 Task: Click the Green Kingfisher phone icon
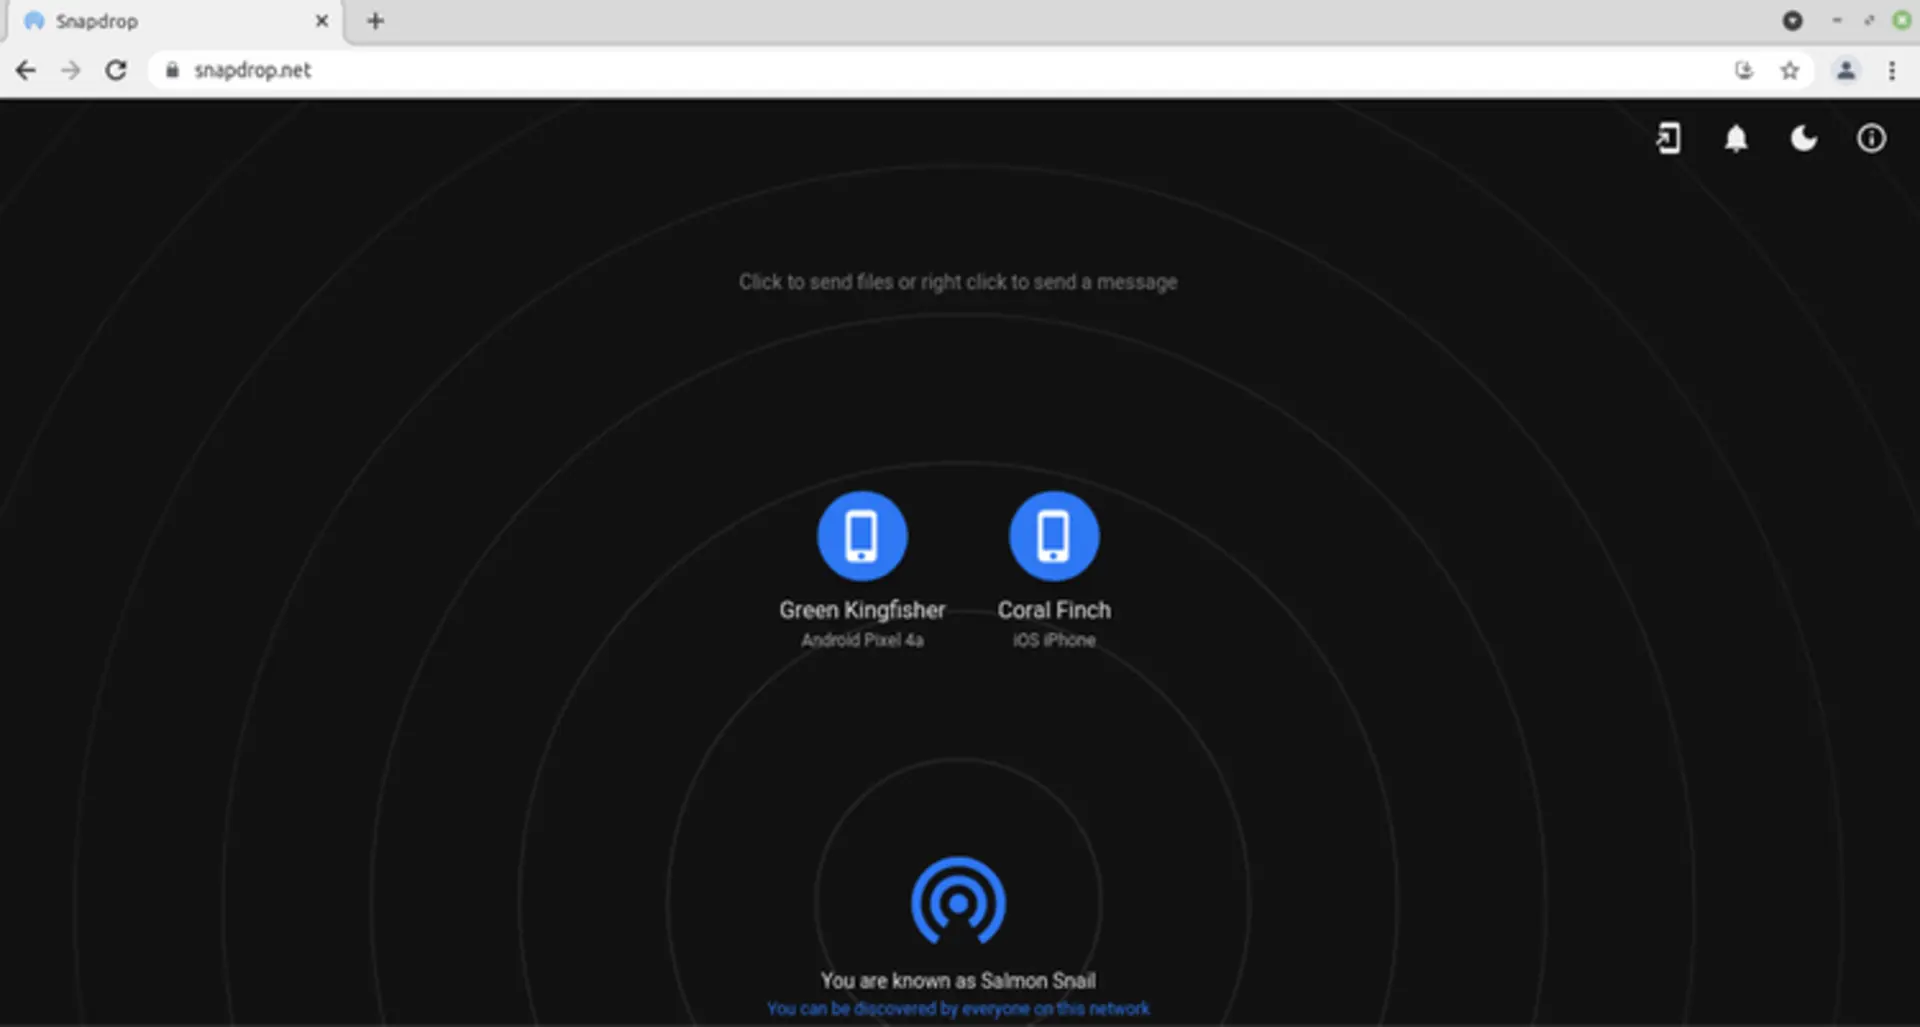coord(862,536)
